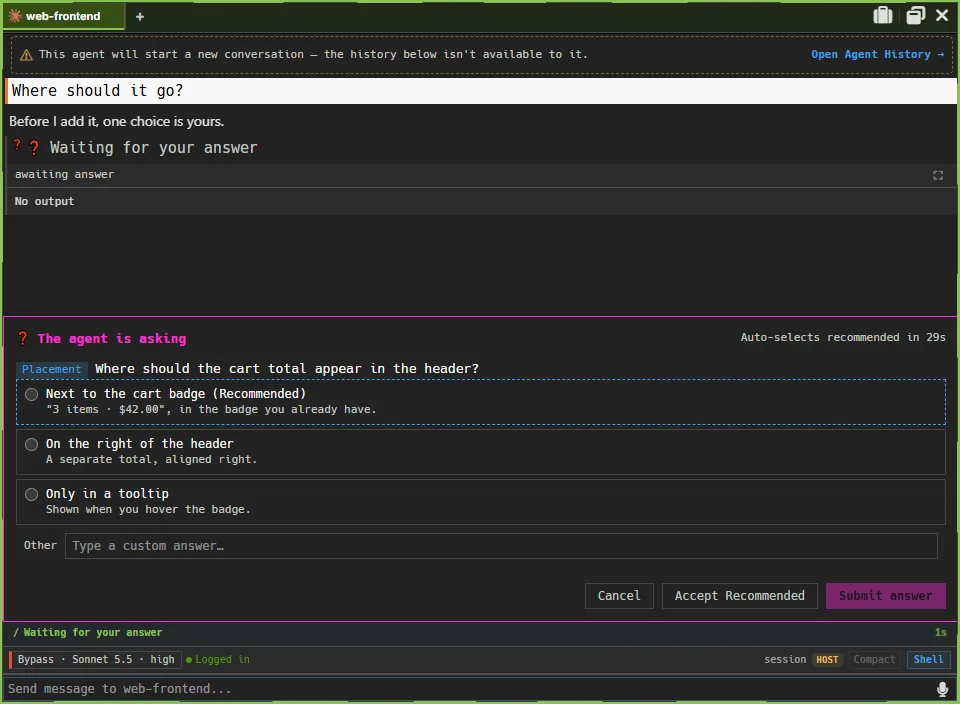Expand the awaiting answer output panel
This screenshot has height=704, width=960.
[x=937, y=176]
